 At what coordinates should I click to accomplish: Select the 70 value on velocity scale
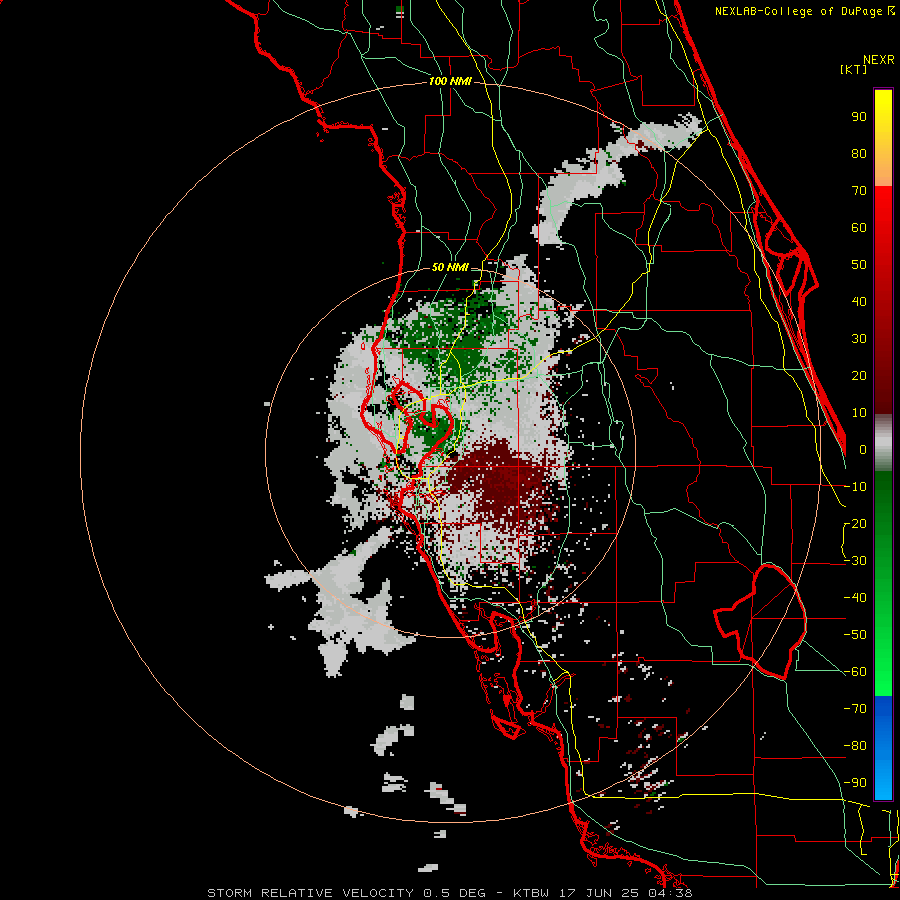[859, 191]
